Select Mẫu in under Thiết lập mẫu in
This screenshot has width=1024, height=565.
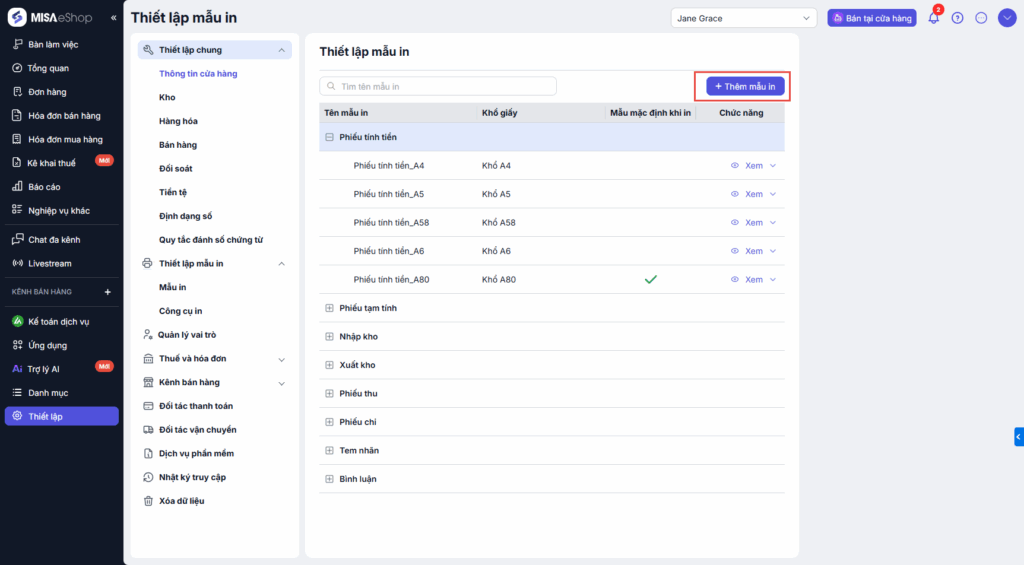point(172,287)
